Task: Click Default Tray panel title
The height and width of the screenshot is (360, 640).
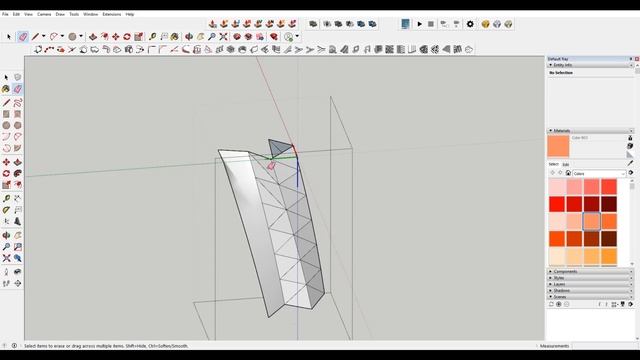Action: [x=558, y=59]
